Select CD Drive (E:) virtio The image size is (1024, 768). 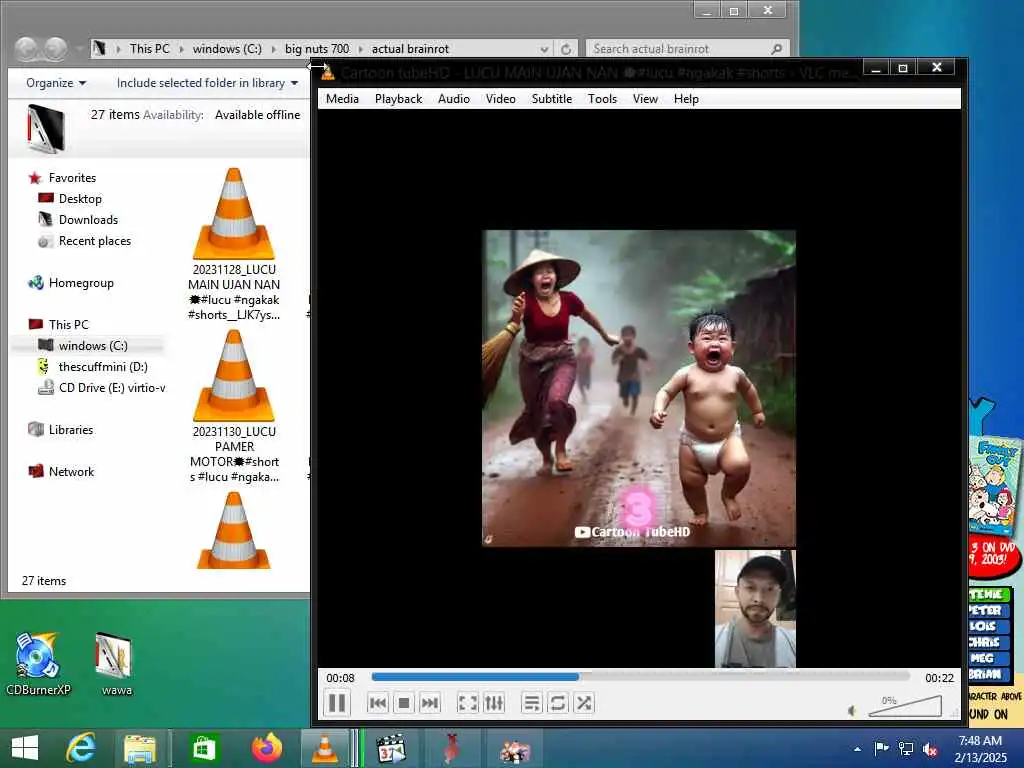(111, 387)
